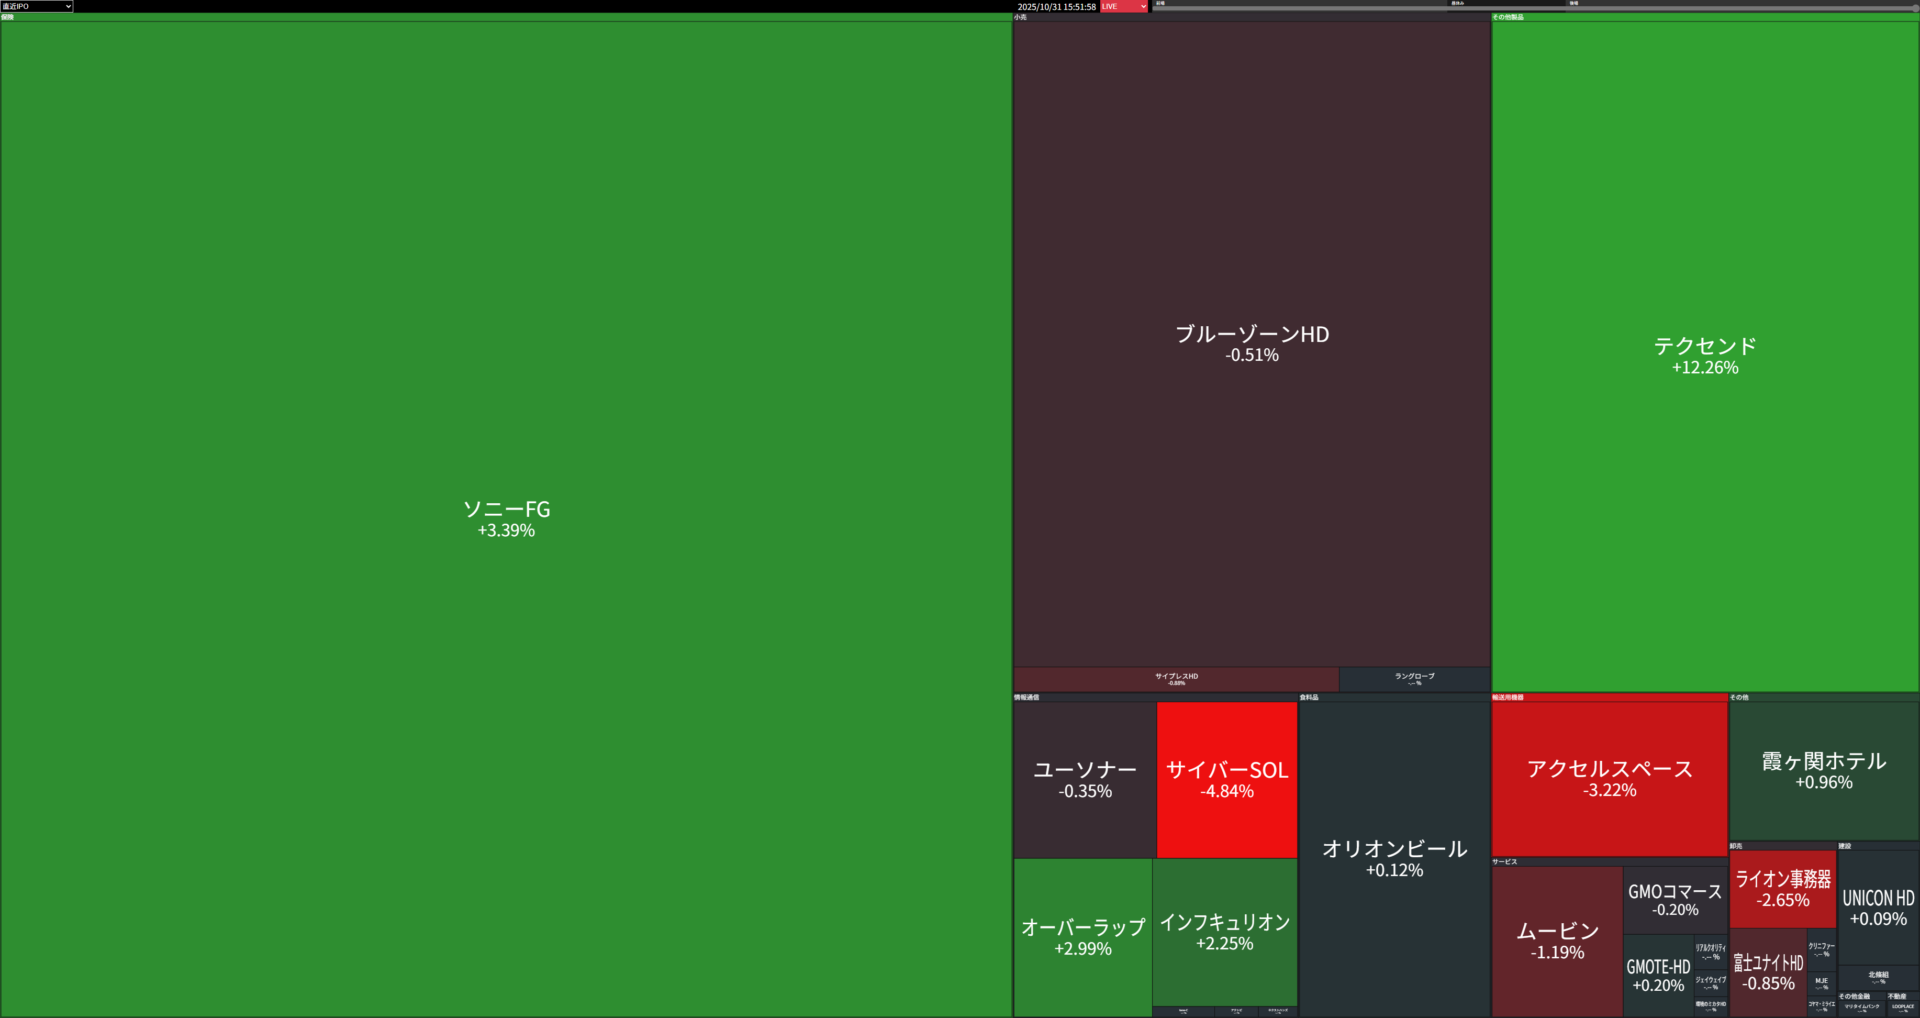Select the 富士ユナイトHD tile

(1768, 972)
